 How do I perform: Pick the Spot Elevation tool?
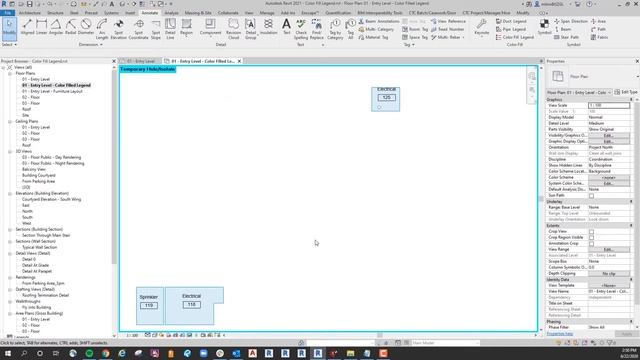118,29
